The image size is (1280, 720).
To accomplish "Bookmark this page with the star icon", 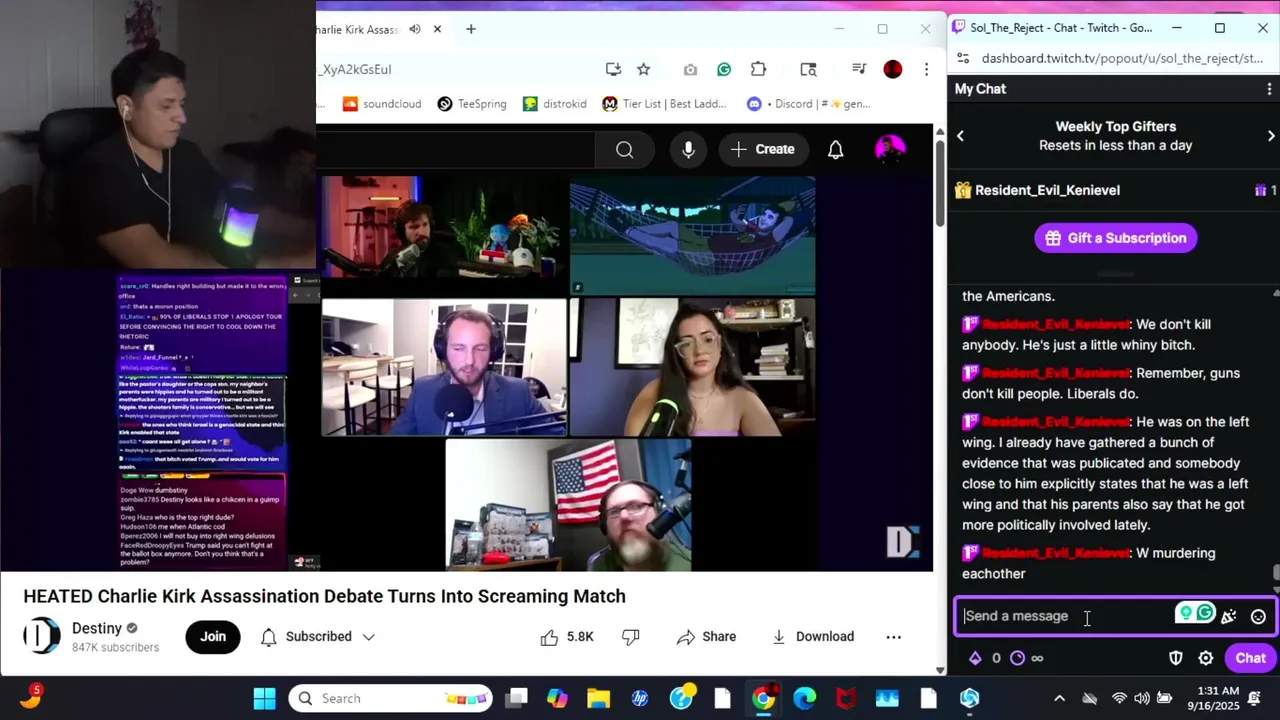I will click(644, 69).
